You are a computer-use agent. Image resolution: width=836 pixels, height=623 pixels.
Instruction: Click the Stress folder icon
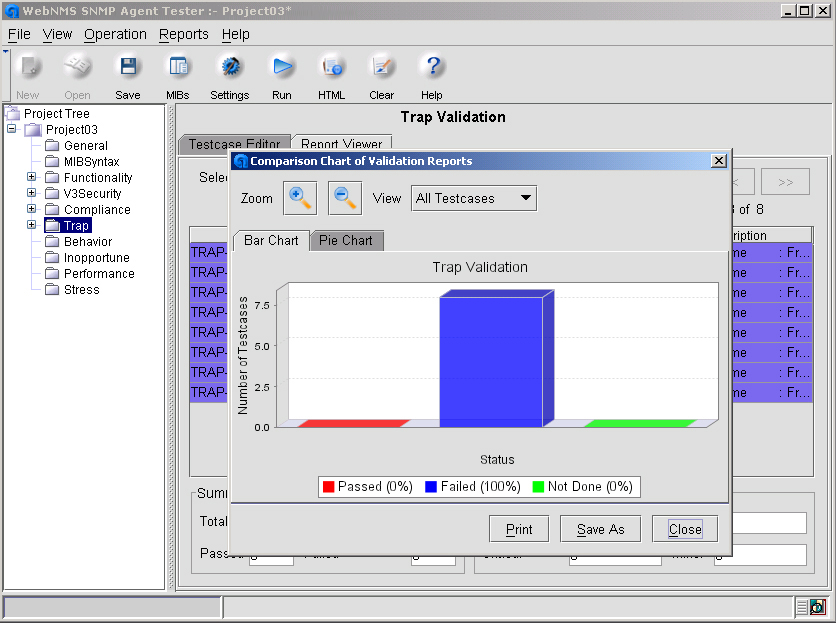click(52, 290)
